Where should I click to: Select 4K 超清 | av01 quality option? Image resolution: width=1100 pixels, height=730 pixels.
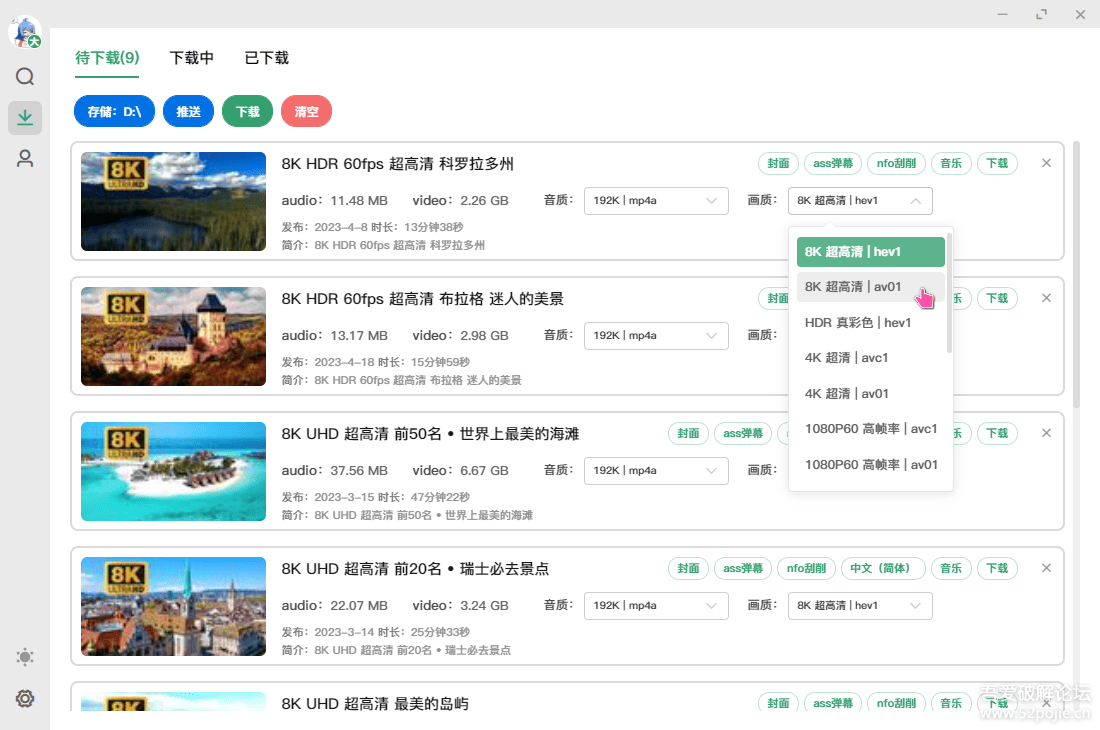click(x=871, y=393)
